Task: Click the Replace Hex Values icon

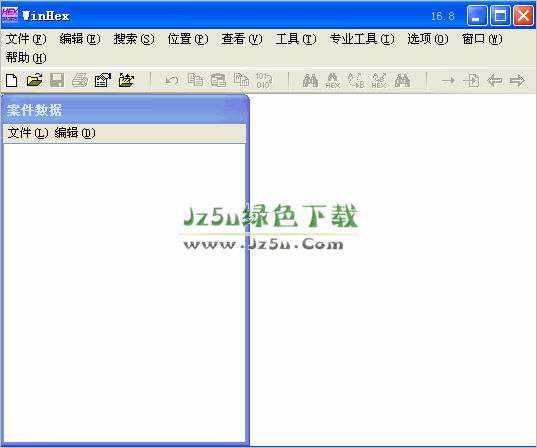Action: (x=379, y=81)
